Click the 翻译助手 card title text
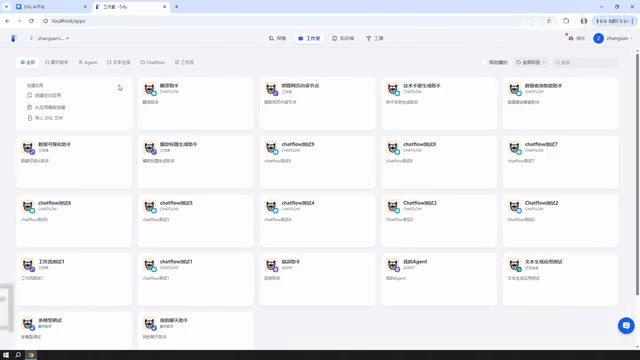The height and width of the screenshot is (360, 640). pyautogui.click(x=169, y=86)
